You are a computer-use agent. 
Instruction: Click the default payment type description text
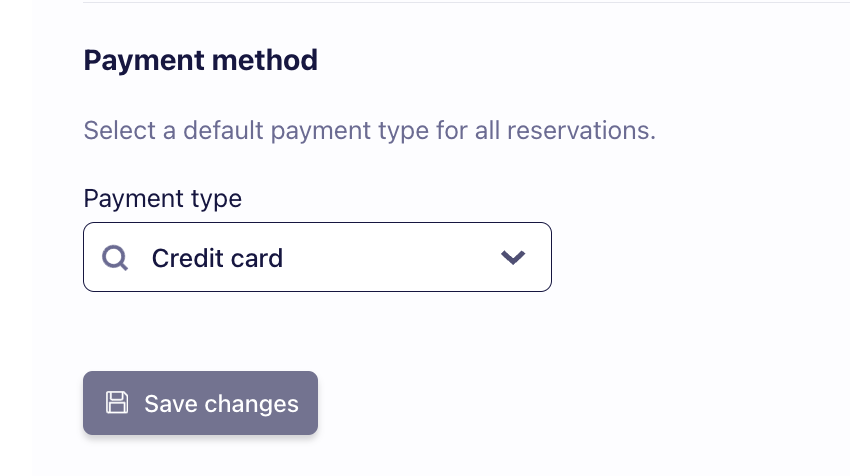[x=370, y=131]
